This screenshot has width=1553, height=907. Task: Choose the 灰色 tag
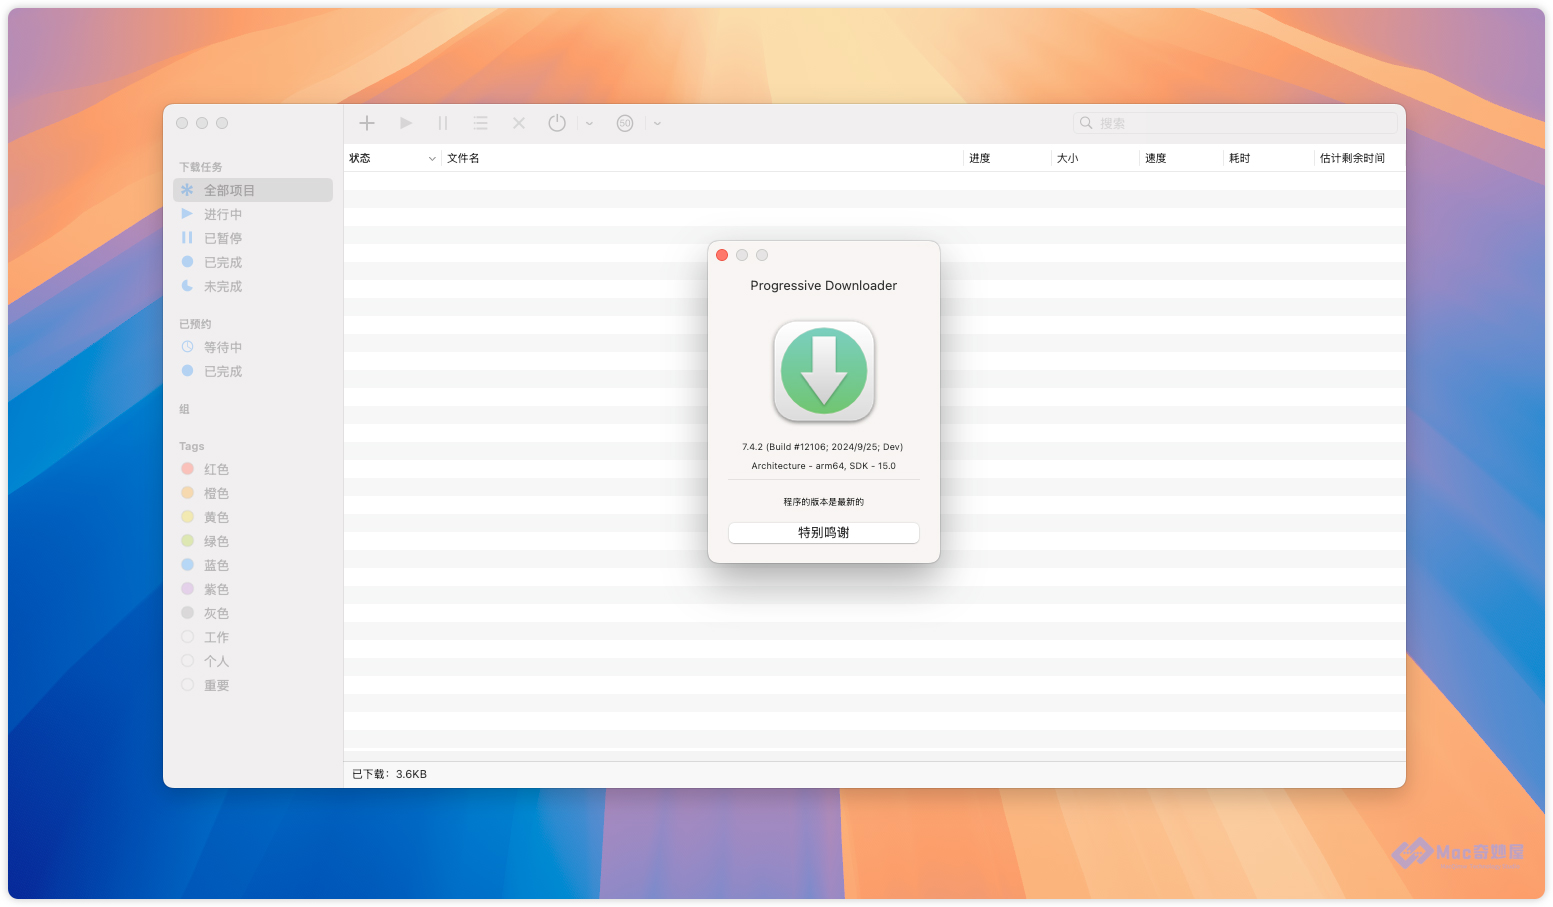[253, 613]
